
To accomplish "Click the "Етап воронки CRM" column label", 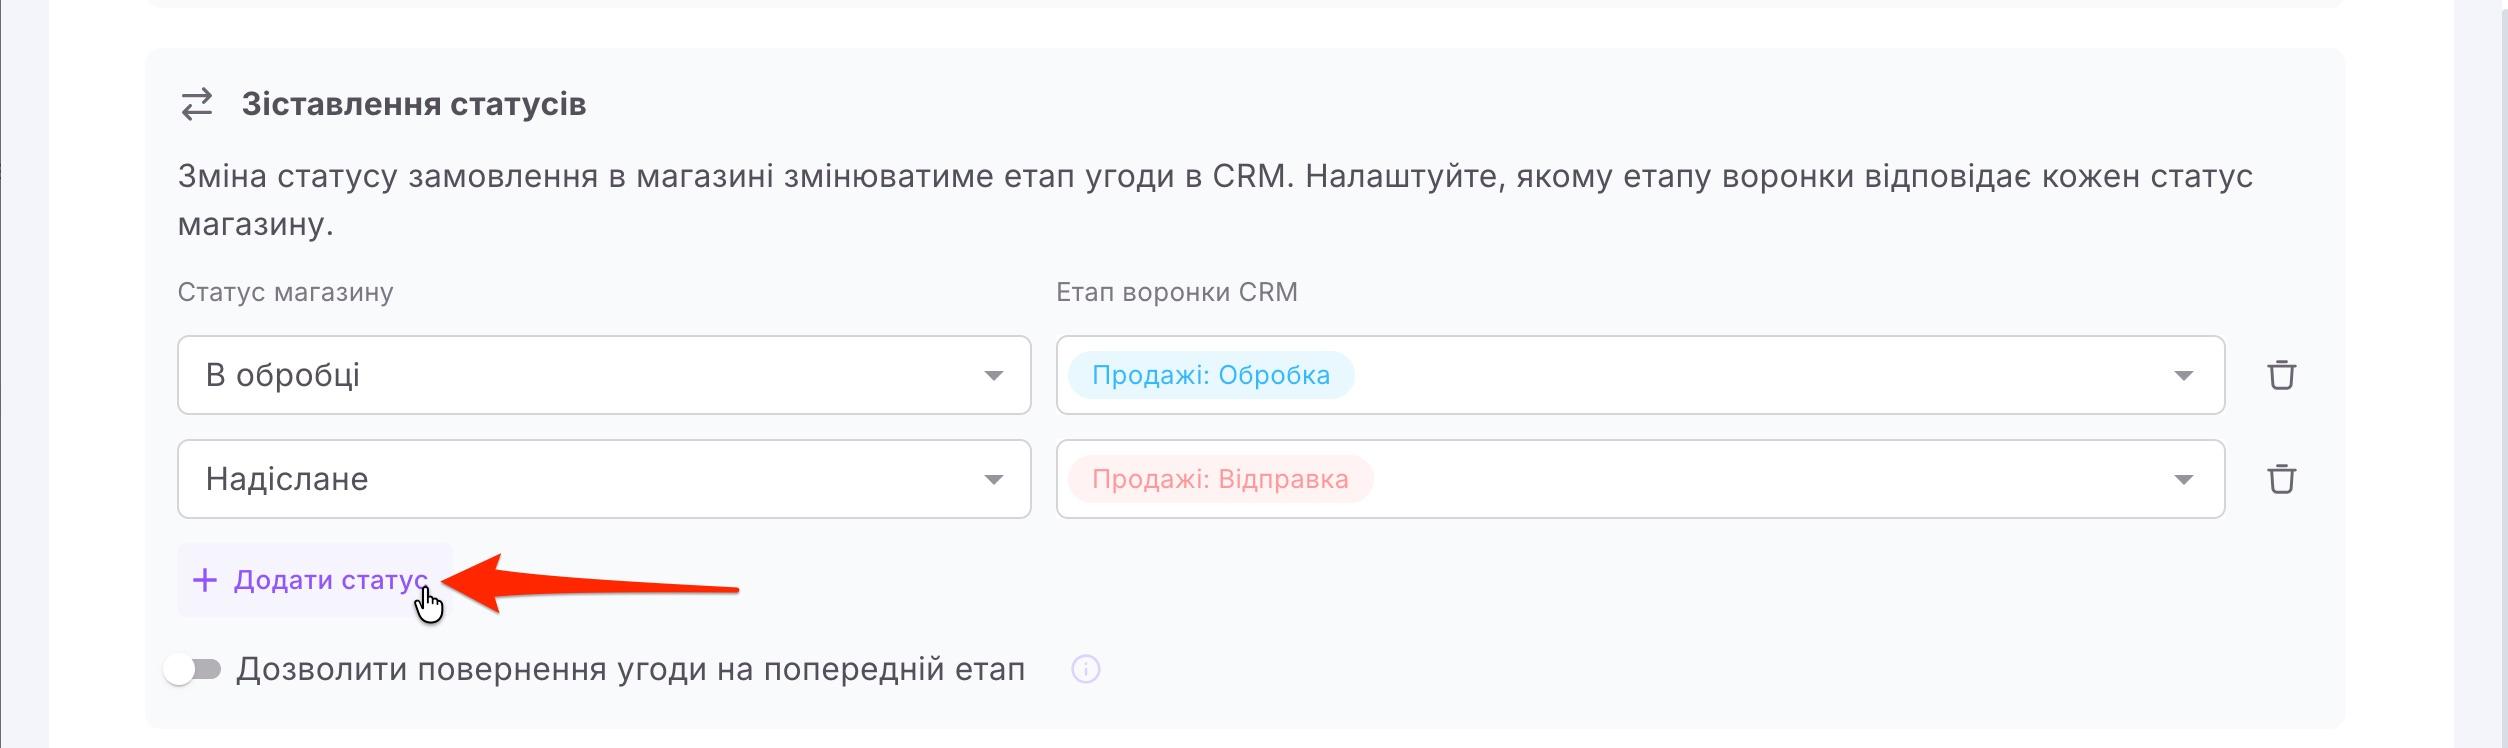I will pos(1177,292).
